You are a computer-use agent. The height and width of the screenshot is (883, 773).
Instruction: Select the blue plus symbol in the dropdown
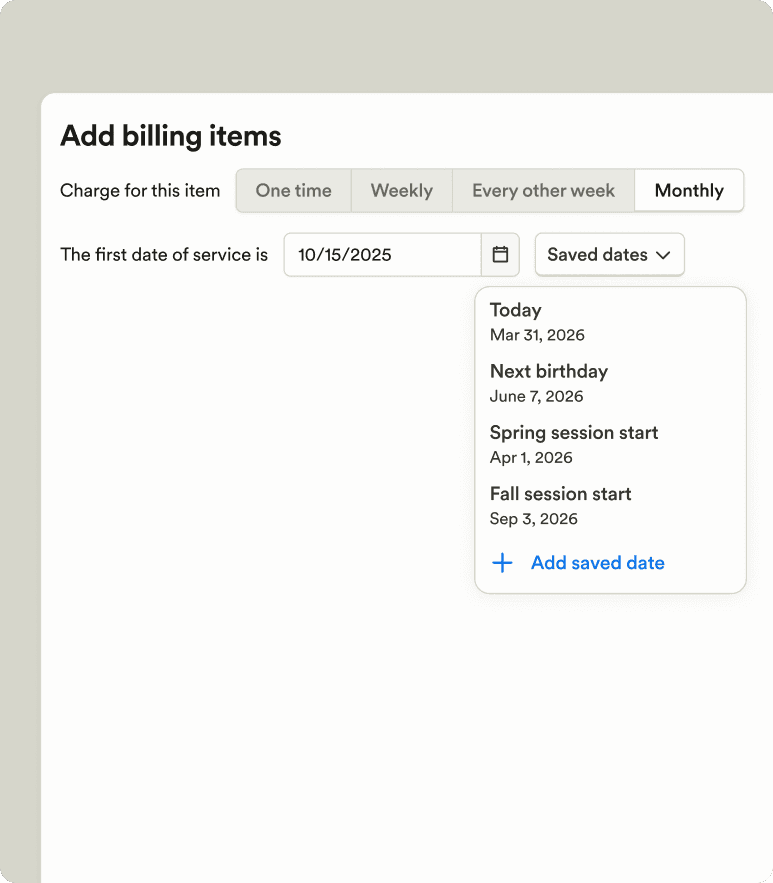(501, 563)
